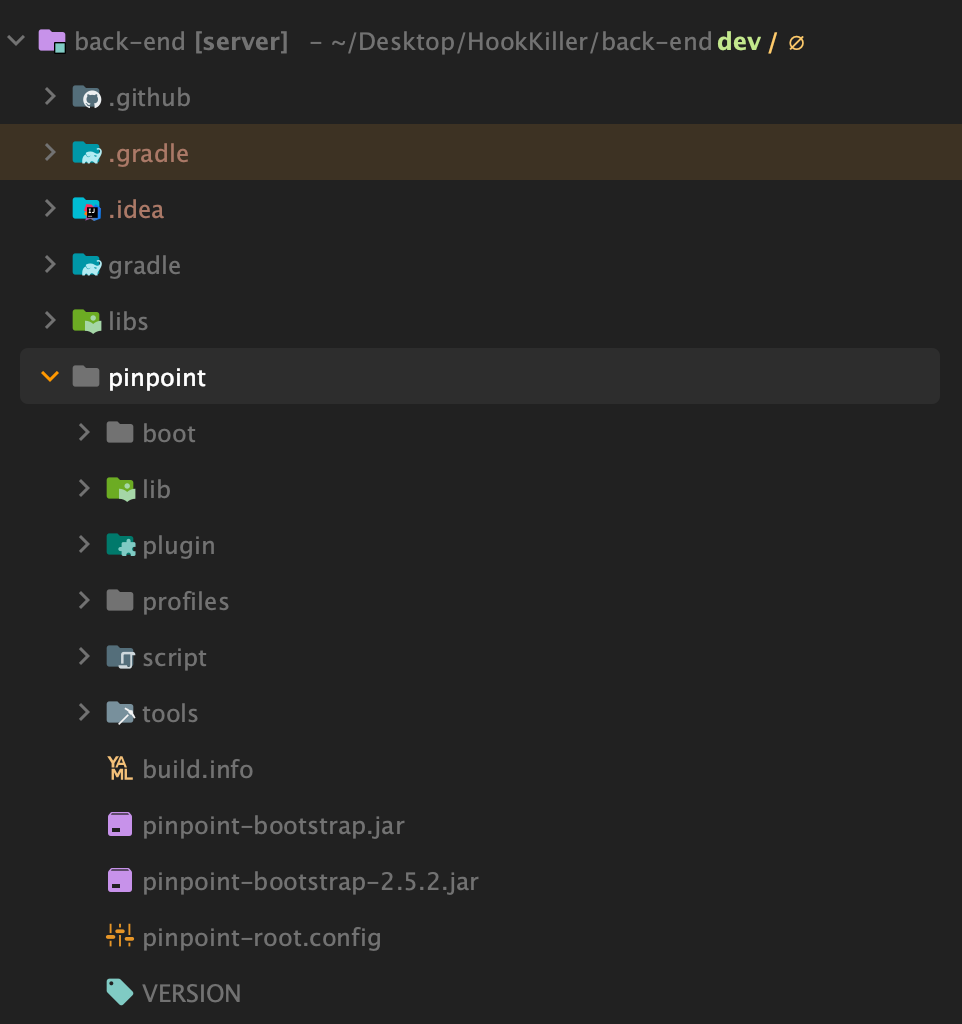Select the .github tree item label
The height and width of the screenshot is (1024, 962).
(150, 98)
